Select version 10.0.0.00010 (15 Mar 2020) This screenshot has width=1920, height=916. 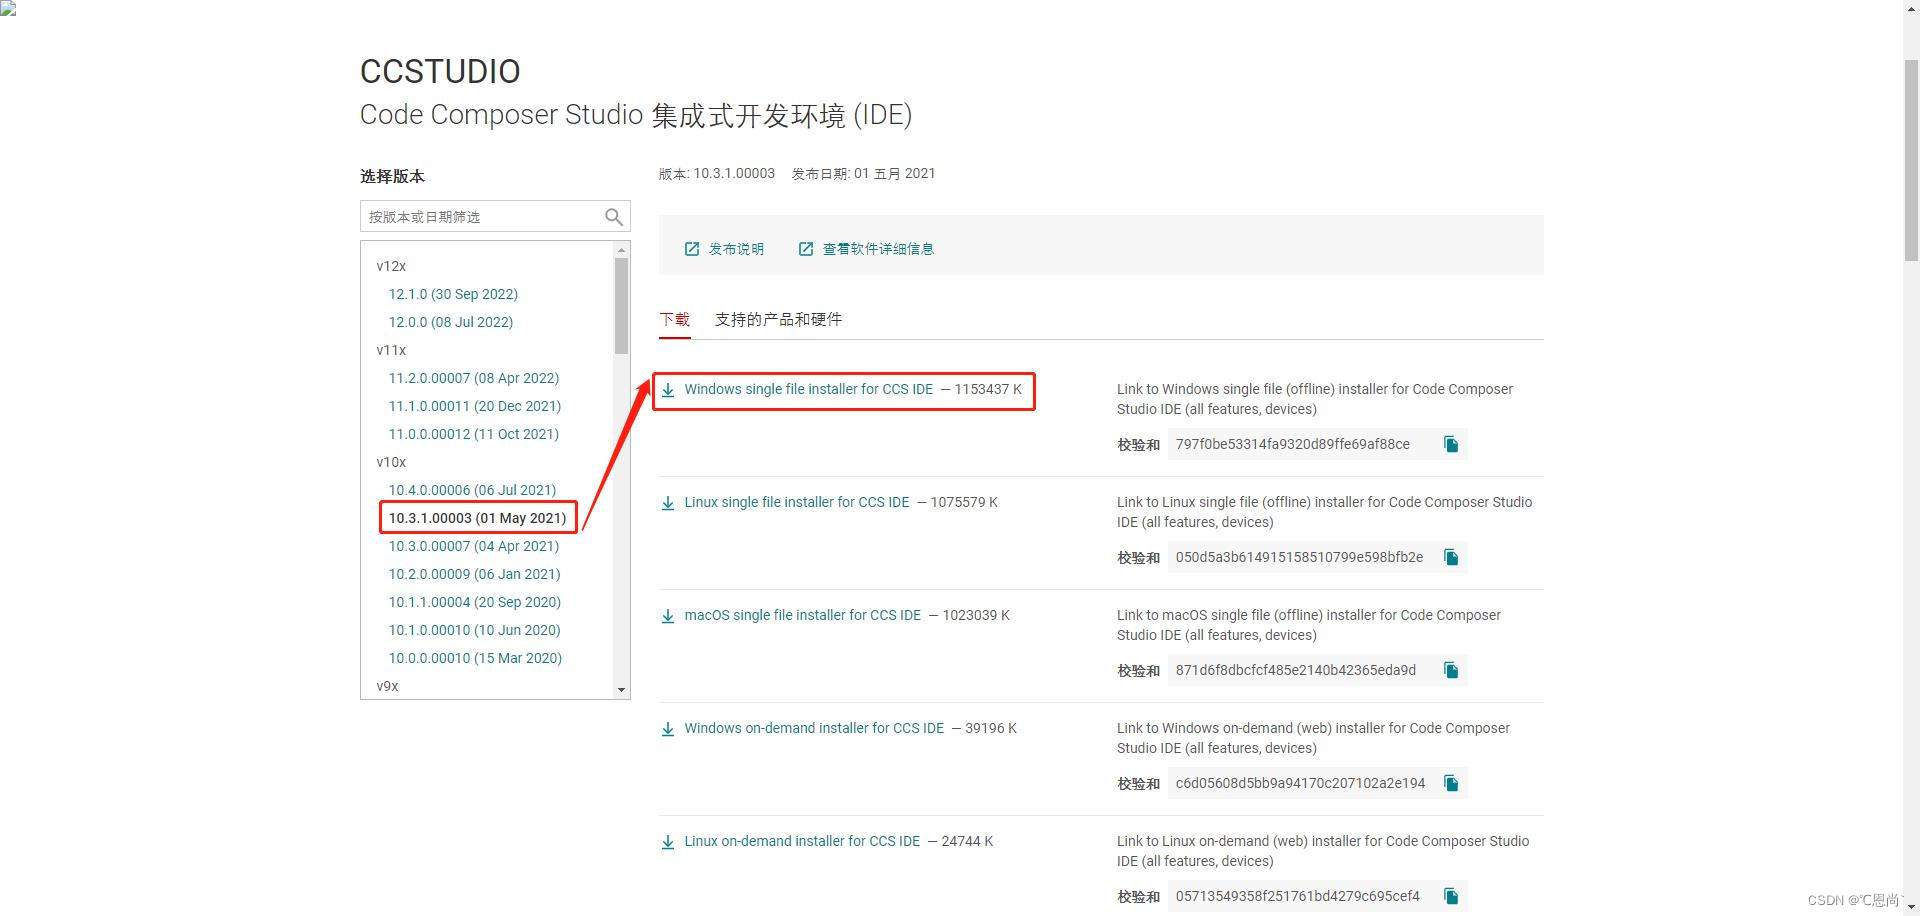(475, 658)
